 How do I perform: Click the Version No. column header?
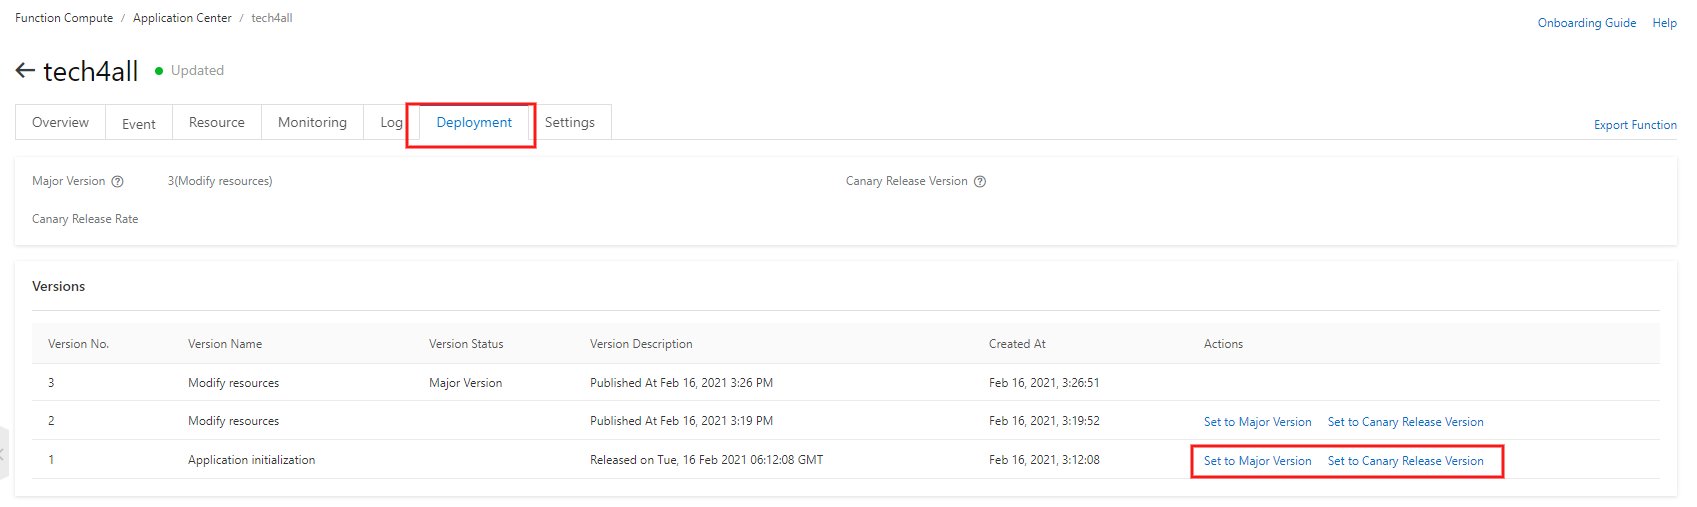[78, 344]
